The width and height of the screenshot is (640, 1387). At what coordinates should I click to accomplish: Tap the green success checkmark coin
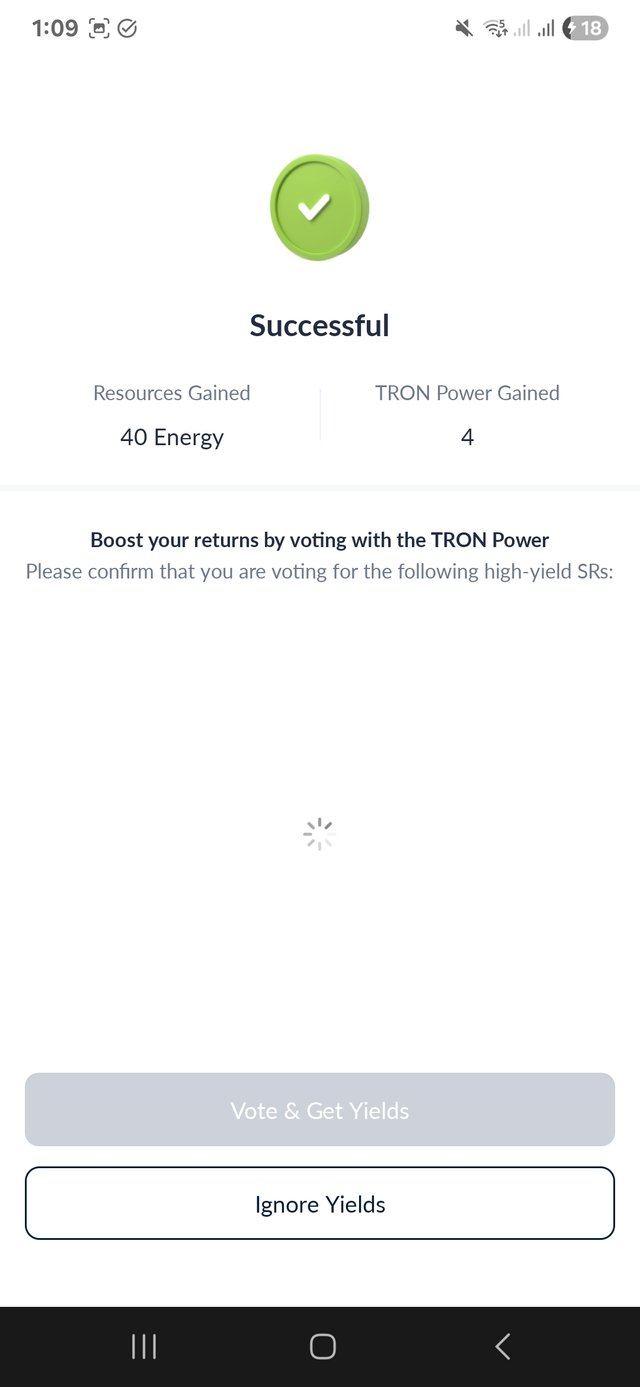click(319, 207)
